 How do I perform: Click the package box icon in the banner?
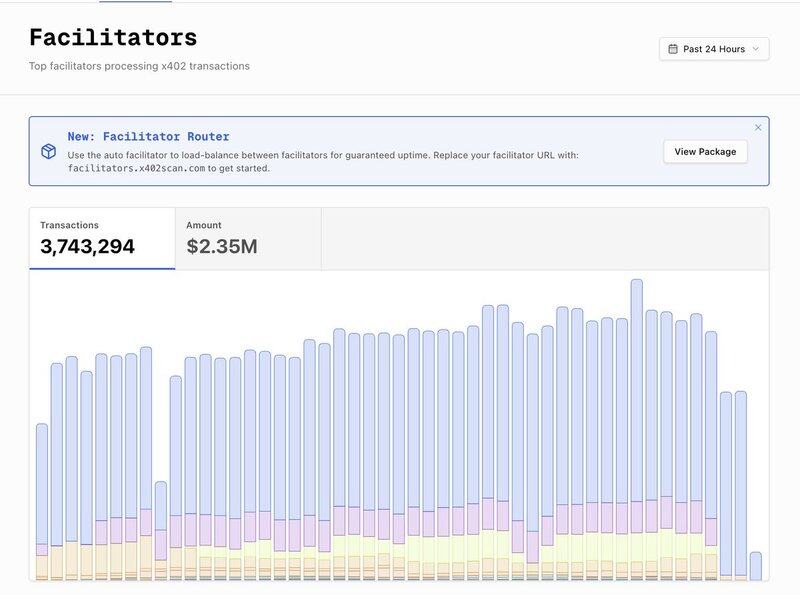point(48,151)
